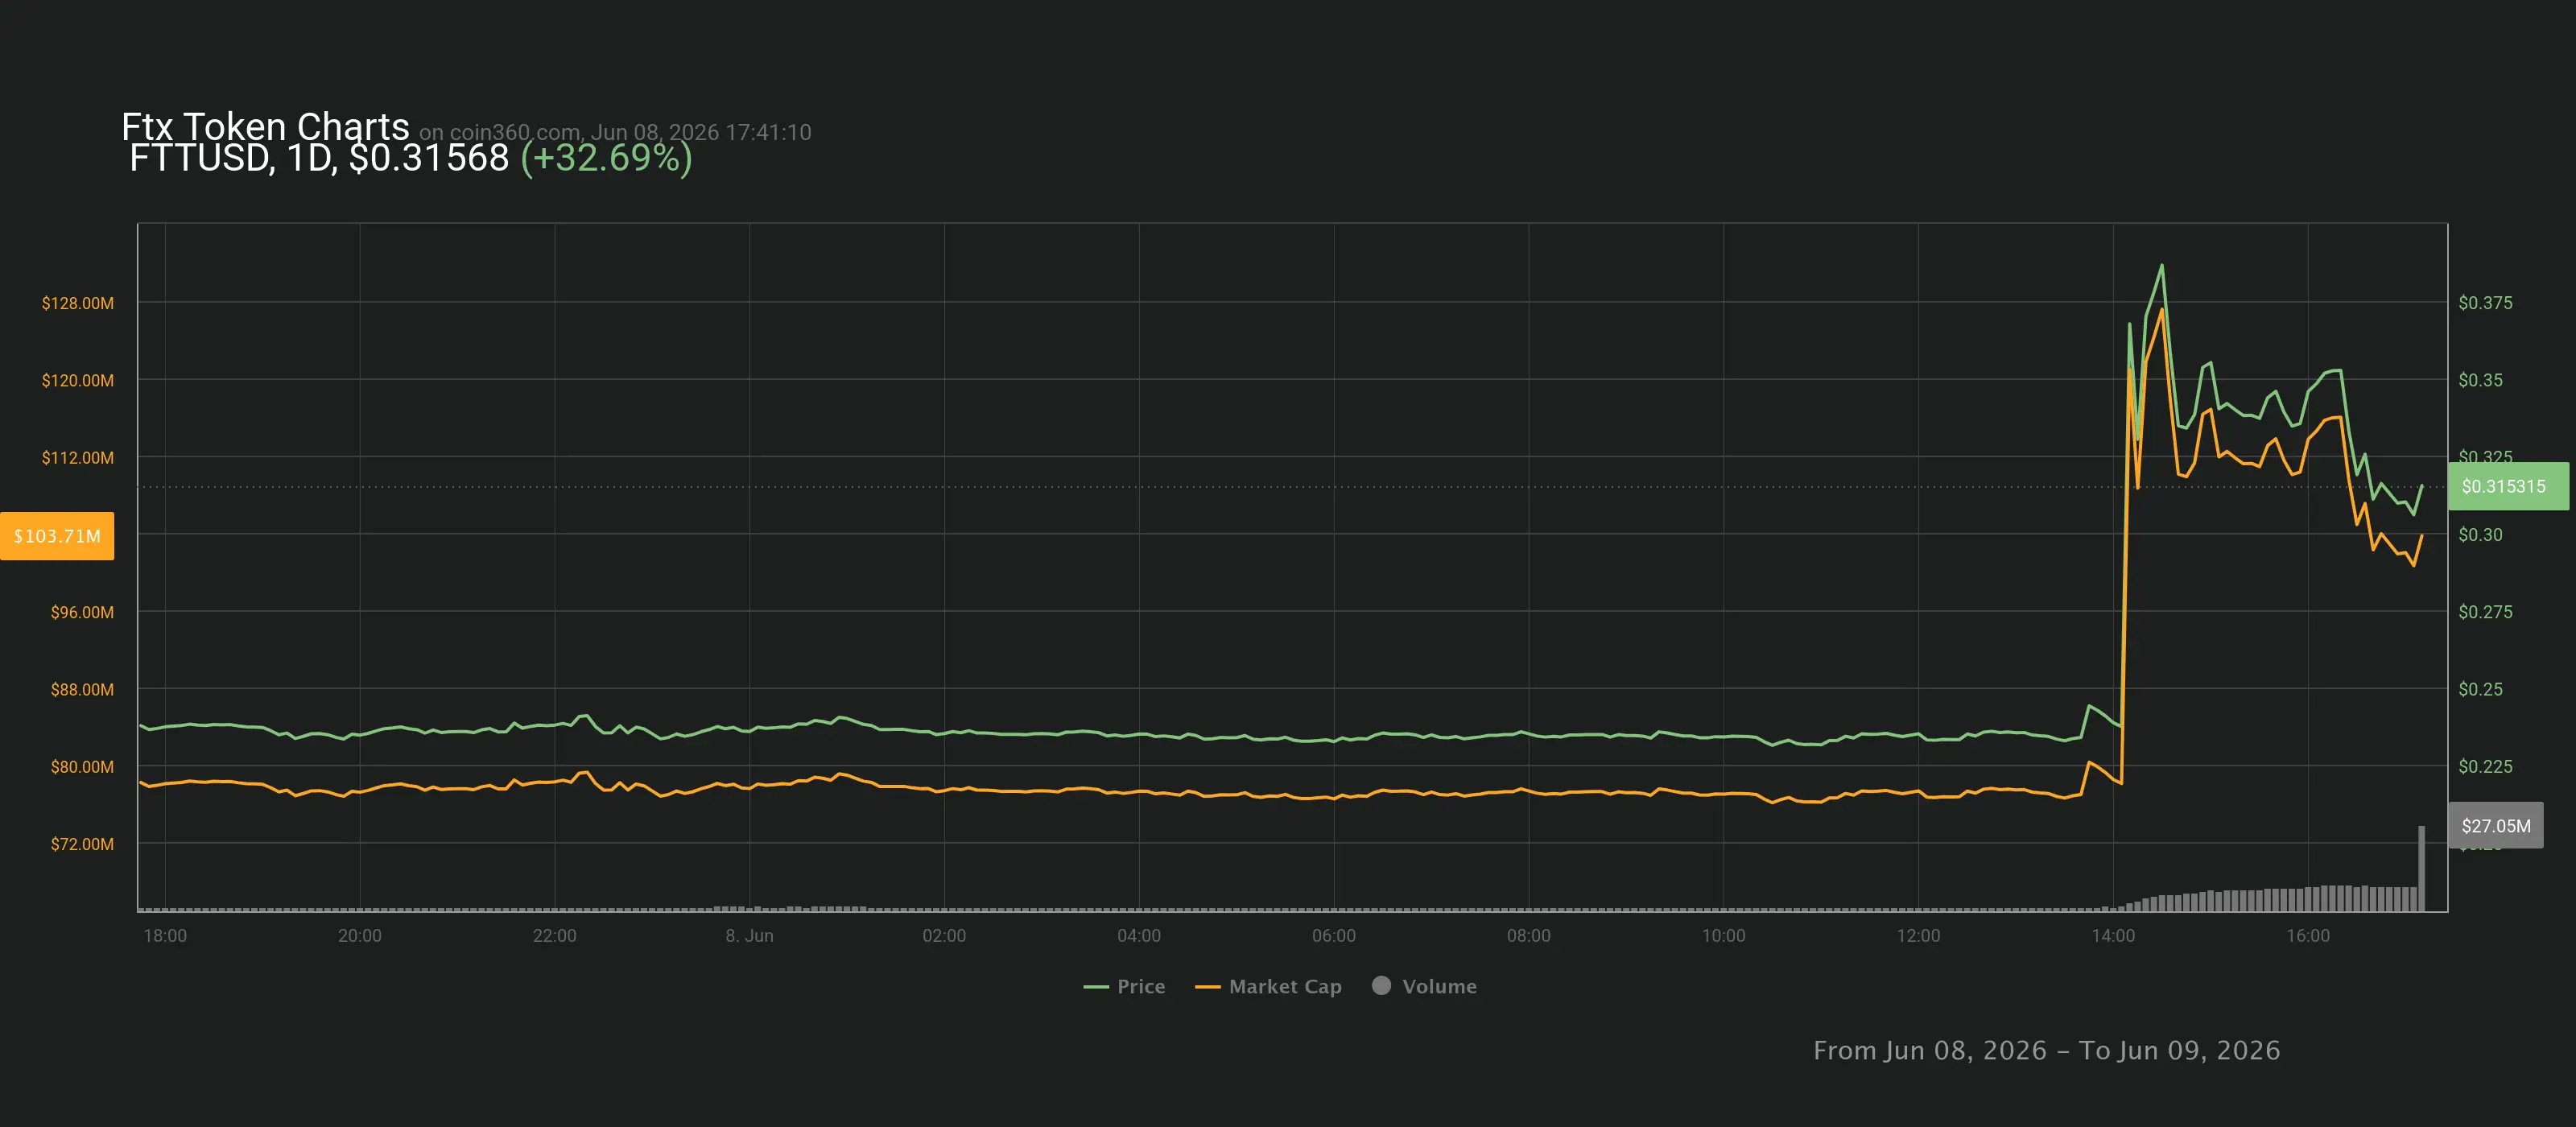
Task: Click the 02:00 time axis label
Action: point(944,935)
